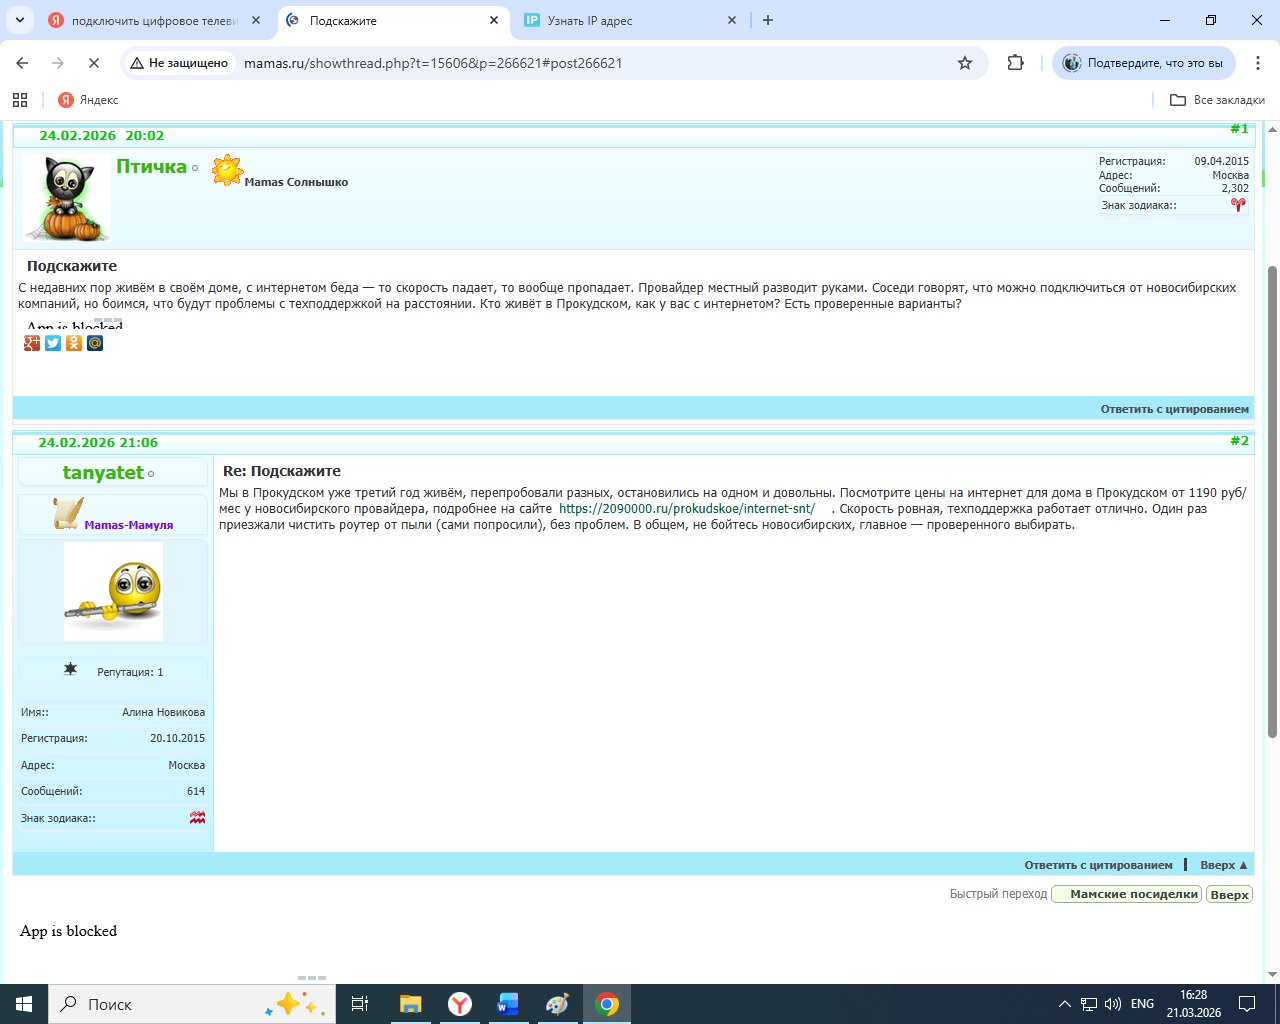
Task: Open the Paint app from taskbar
Action: [557, 1004]
